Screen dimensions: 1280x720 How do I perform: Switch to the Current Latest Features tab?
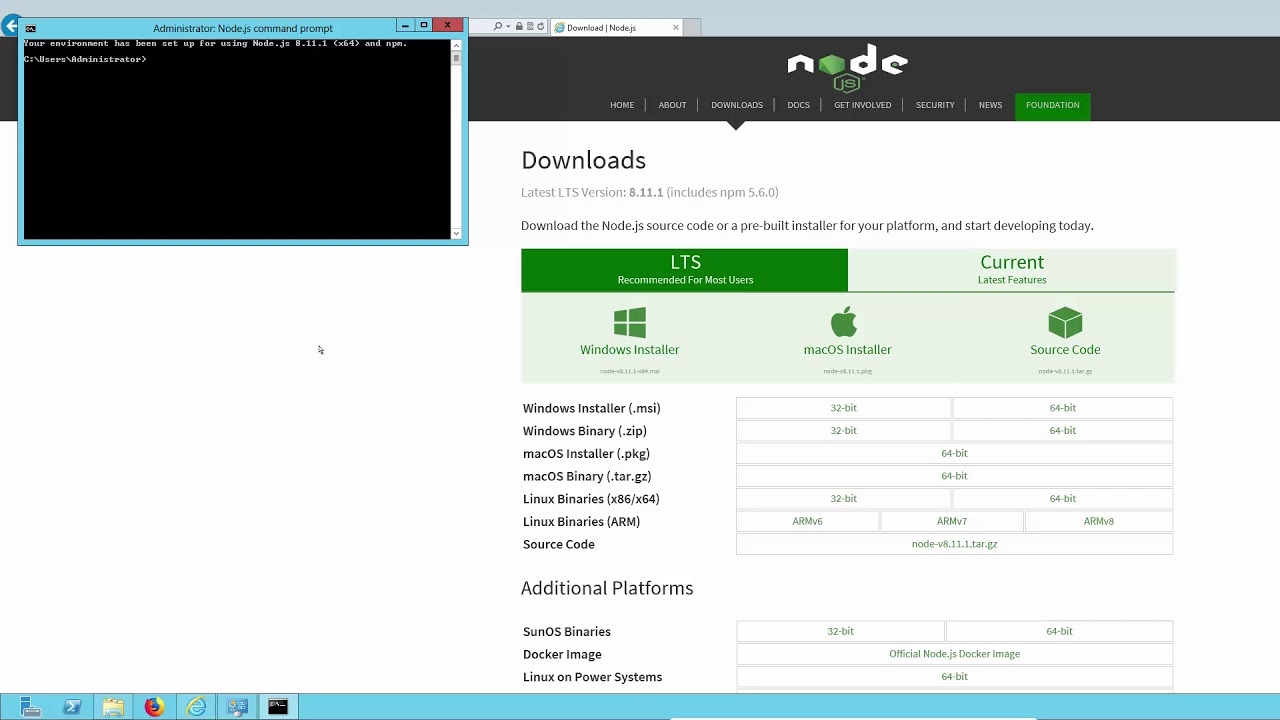coord(1012,270)
